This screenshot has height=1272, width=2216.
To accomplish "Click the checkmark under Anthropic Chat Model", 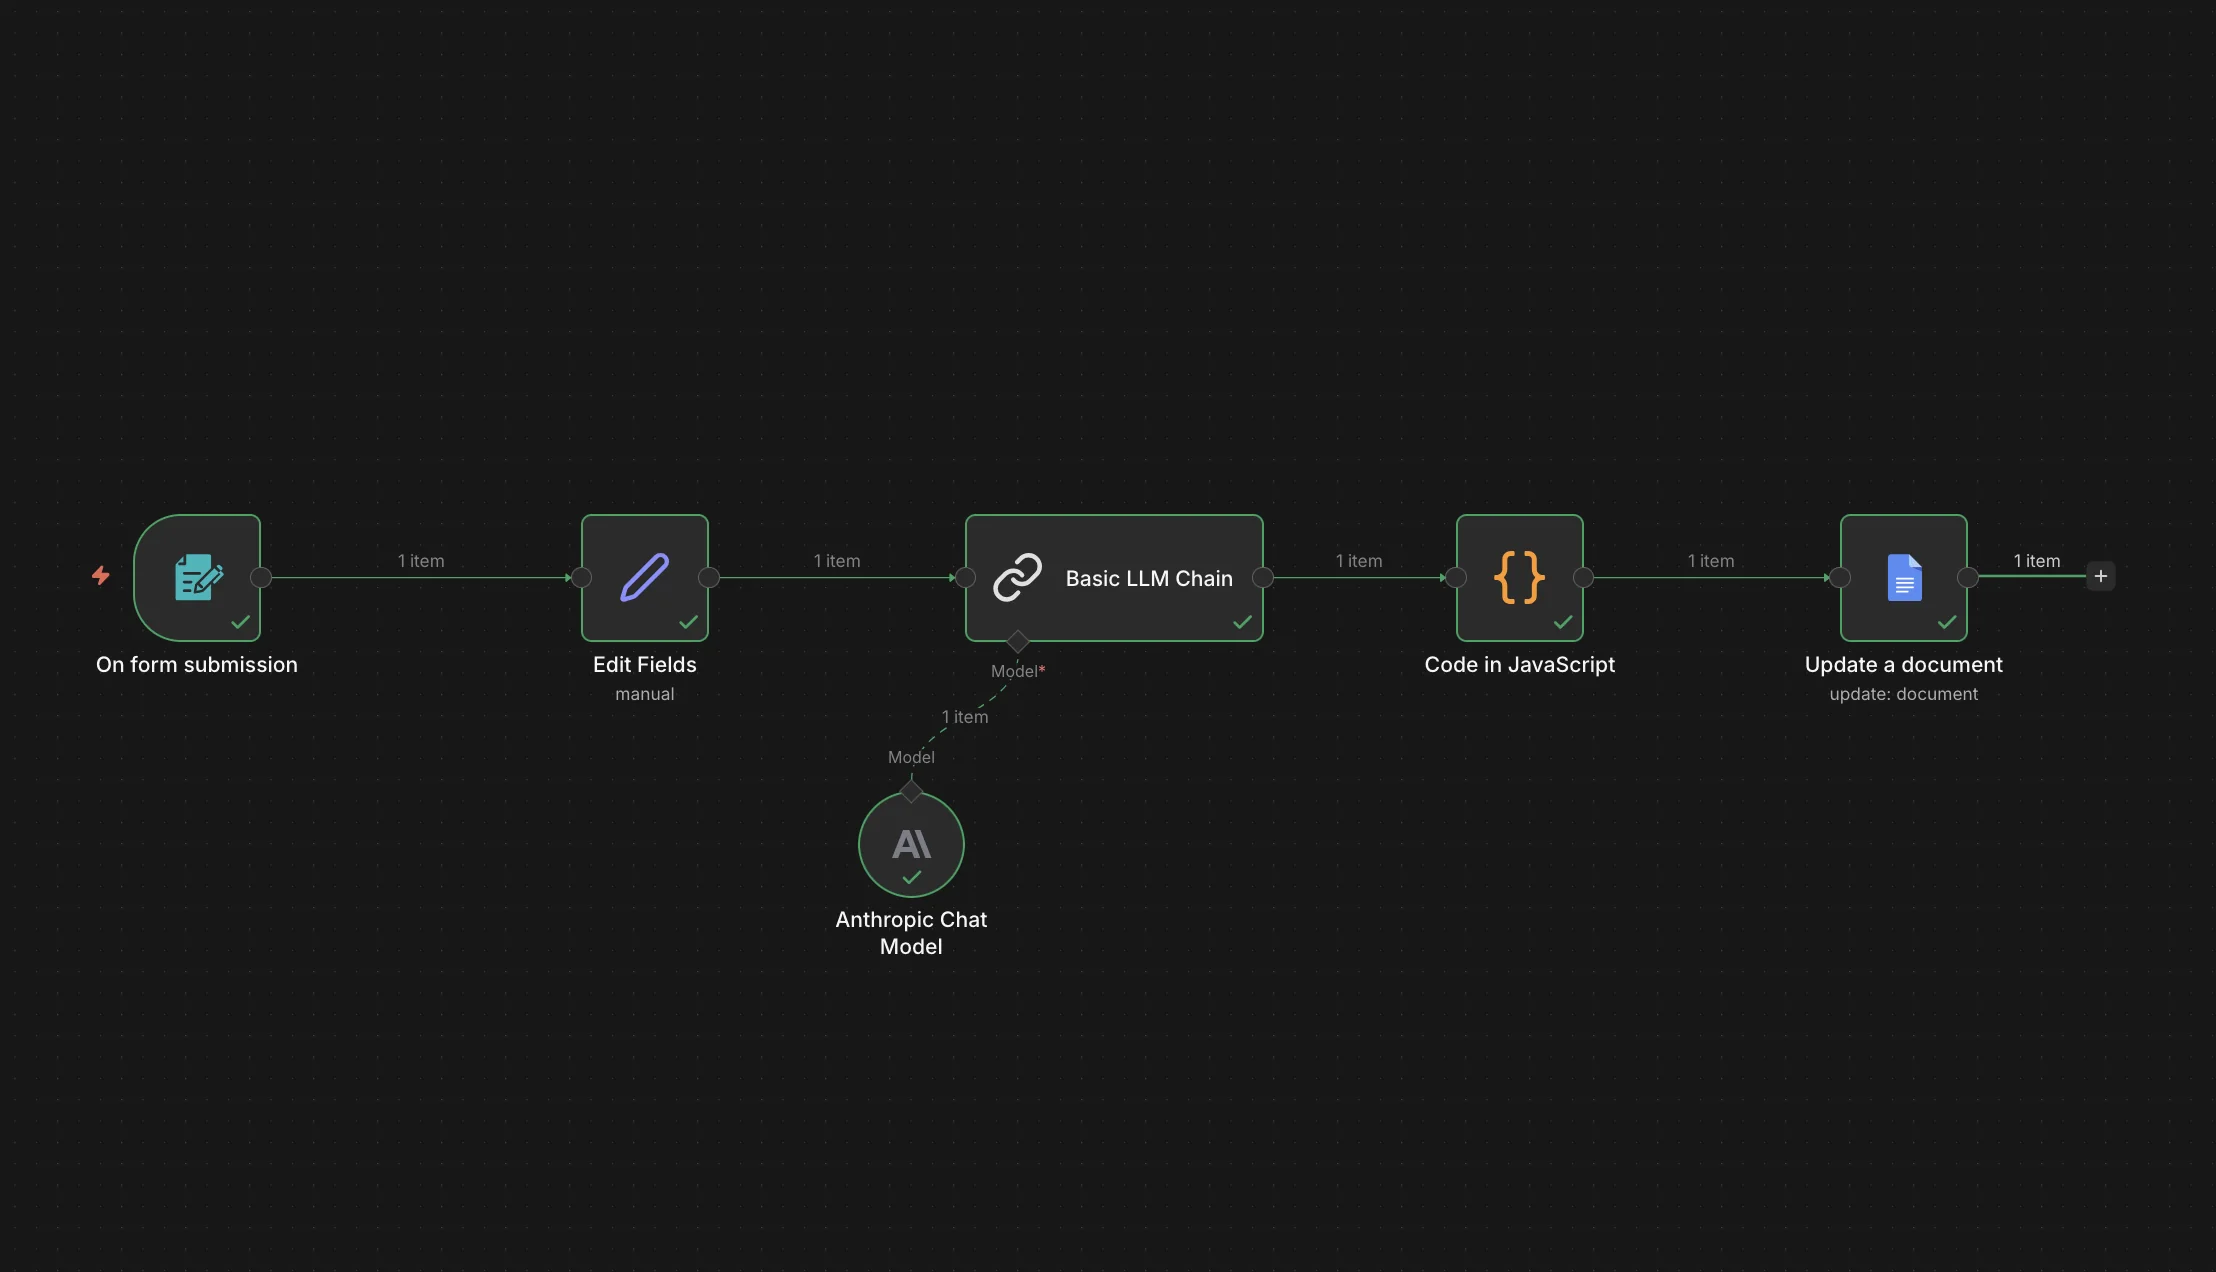I will click(x=910, y=877).
